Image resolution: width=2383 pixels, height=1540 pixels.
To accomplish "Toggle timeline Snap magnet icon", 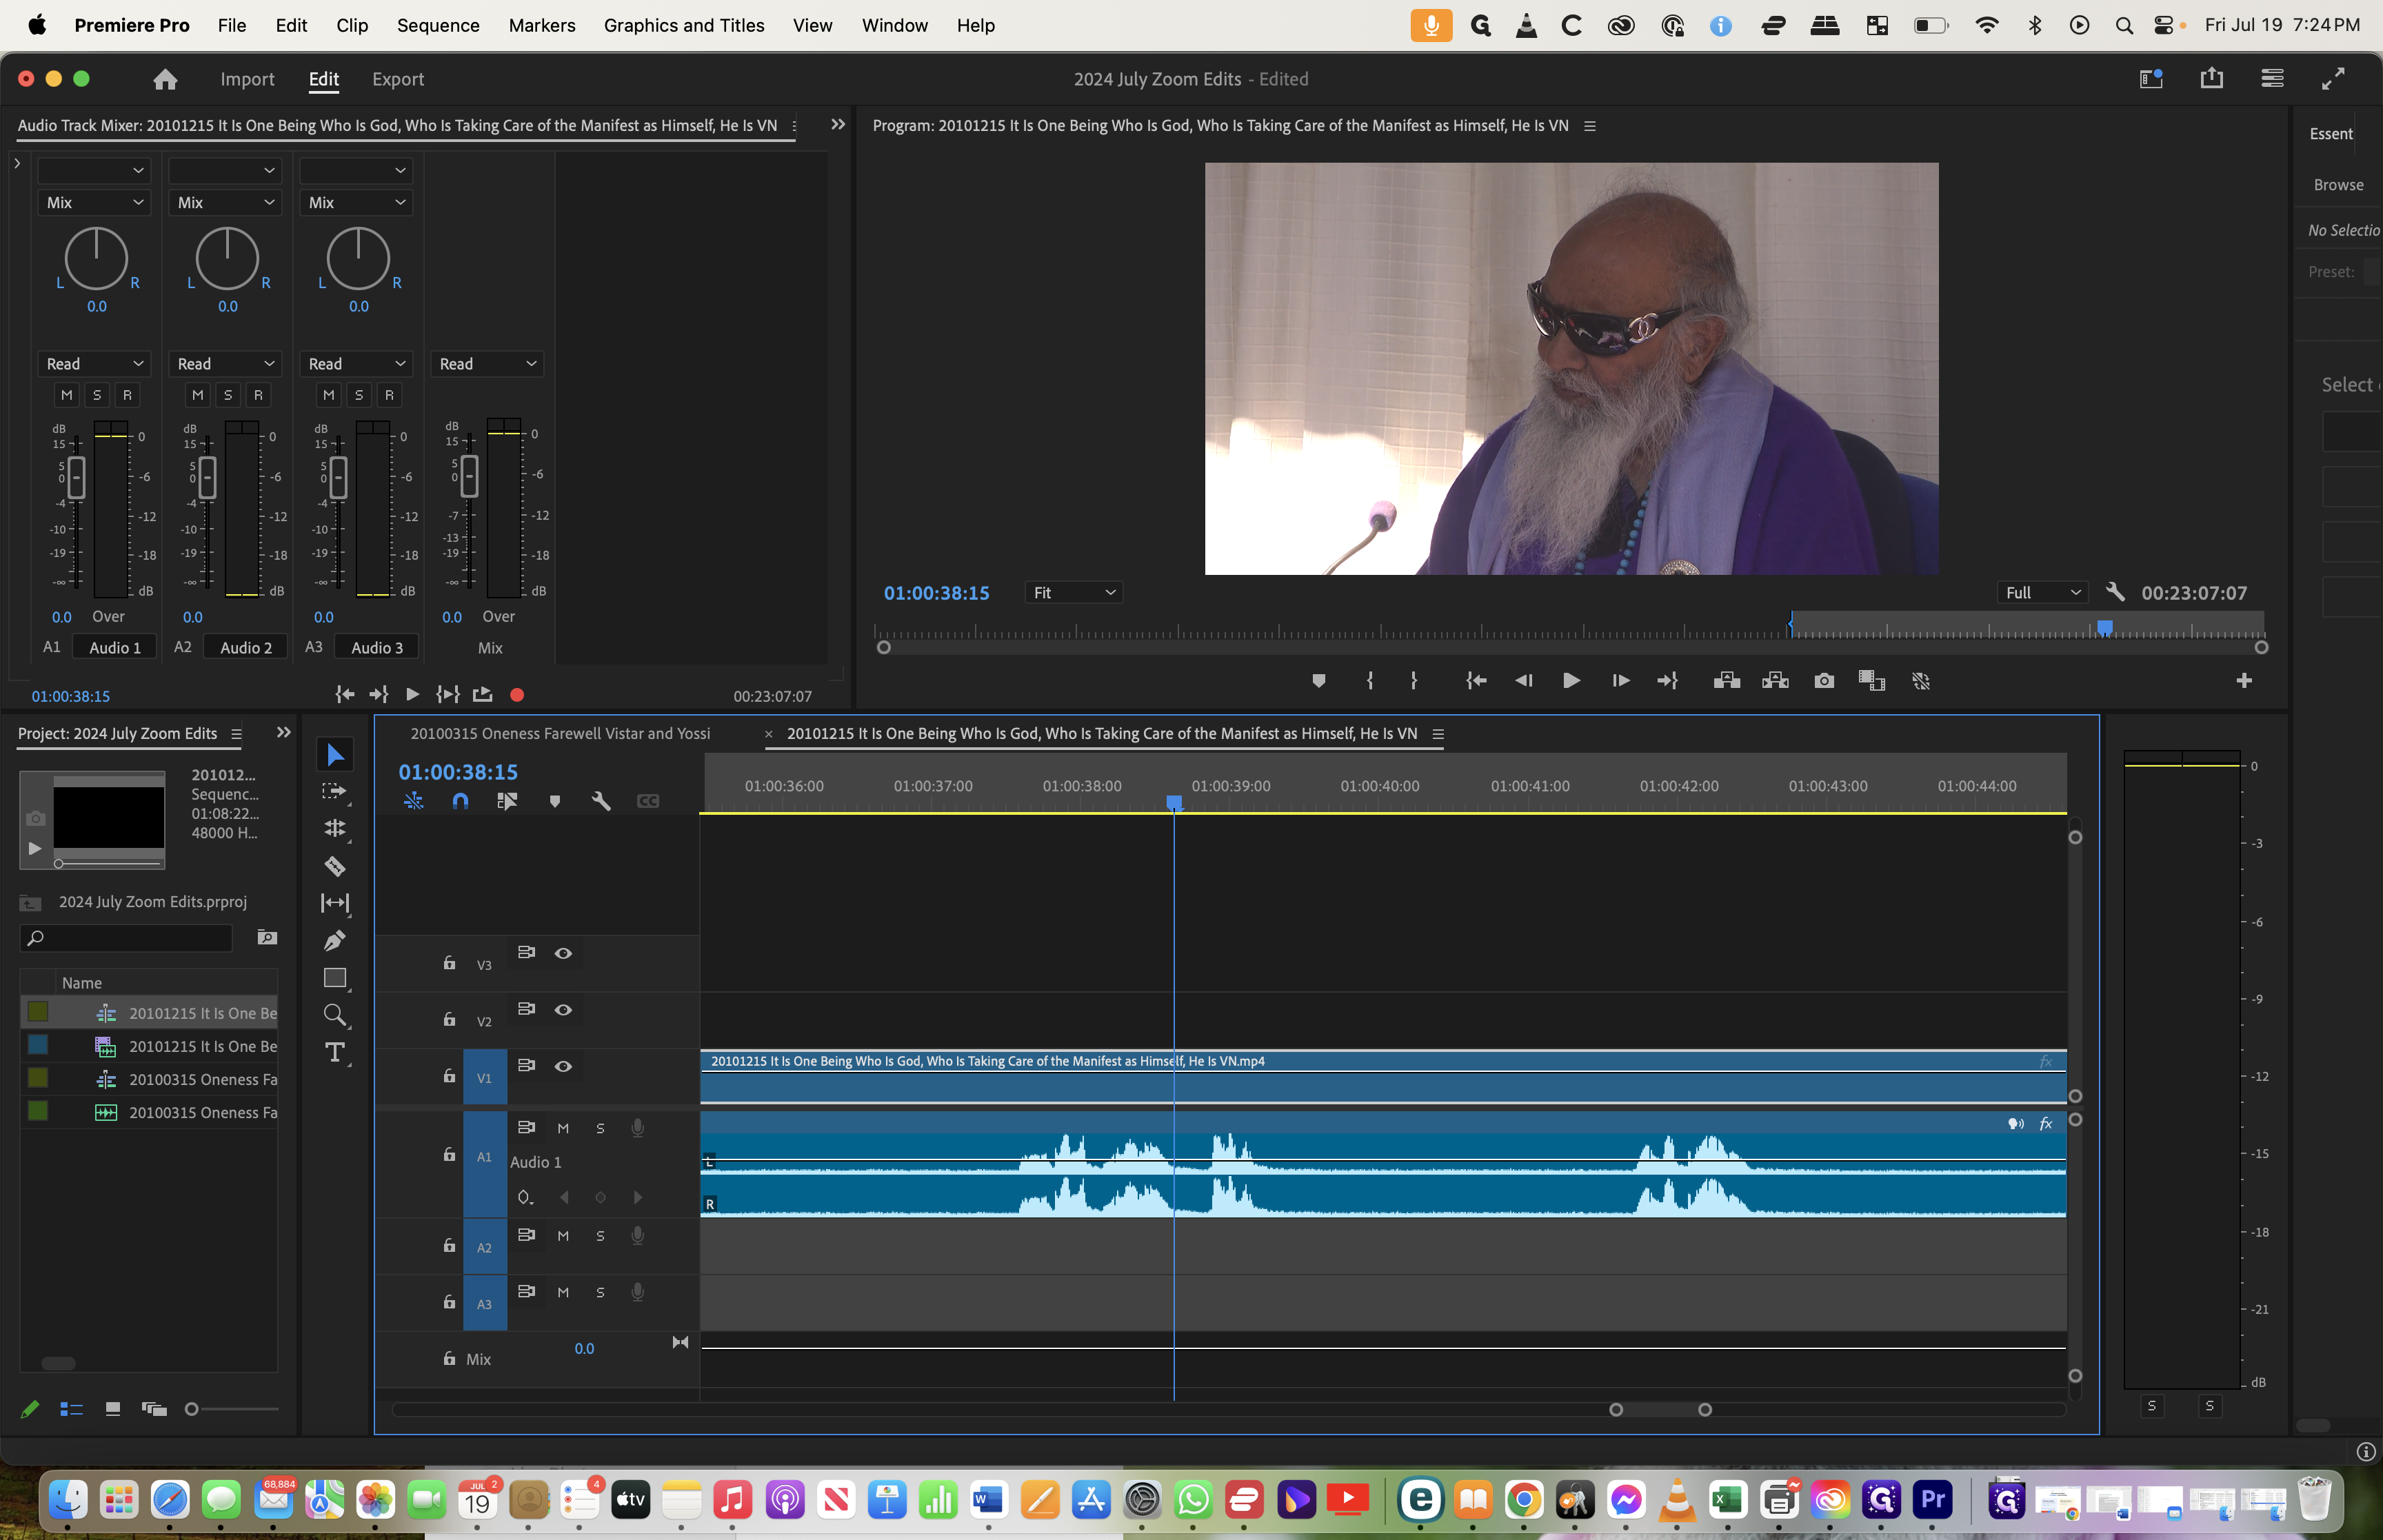I will (x=460, y=801).
